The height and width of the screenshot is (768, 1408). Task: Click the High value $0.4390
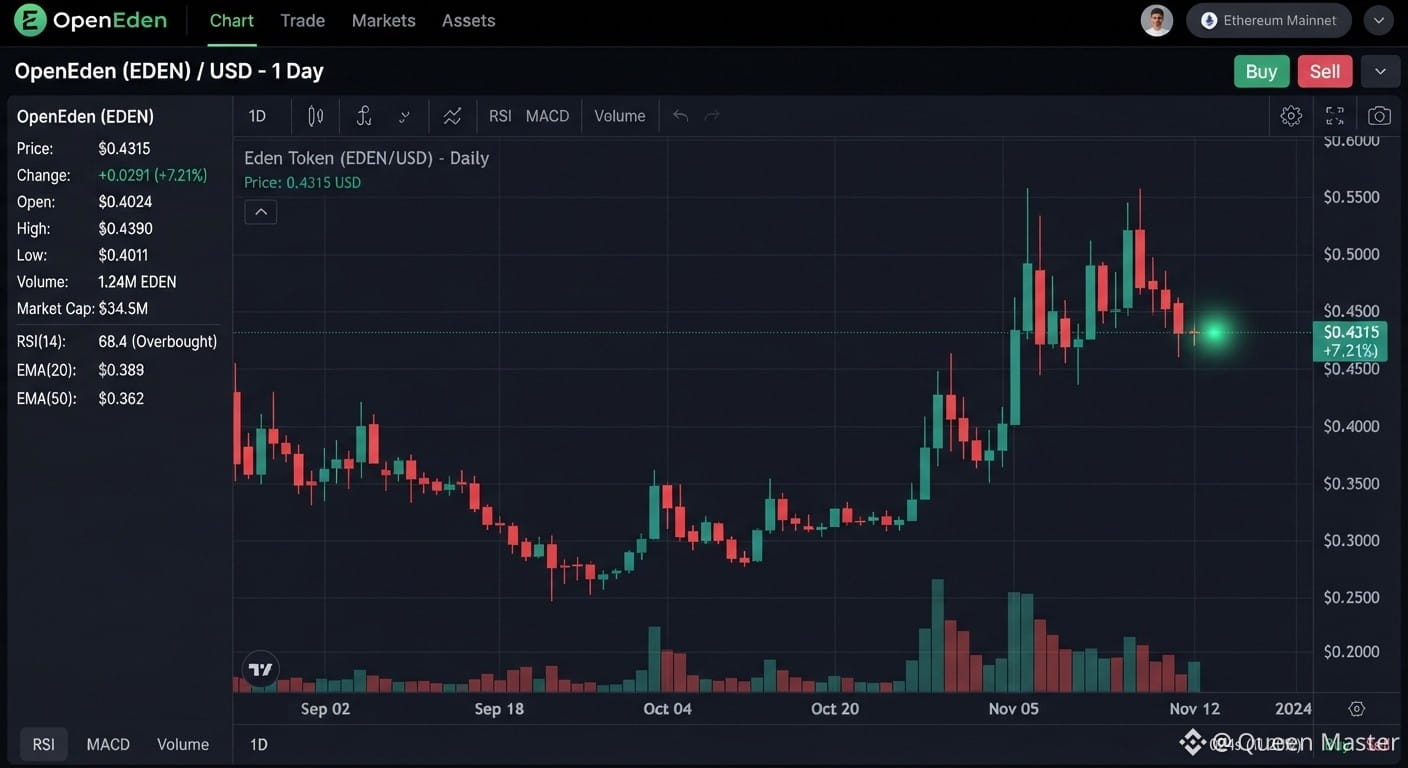(125, 229)
